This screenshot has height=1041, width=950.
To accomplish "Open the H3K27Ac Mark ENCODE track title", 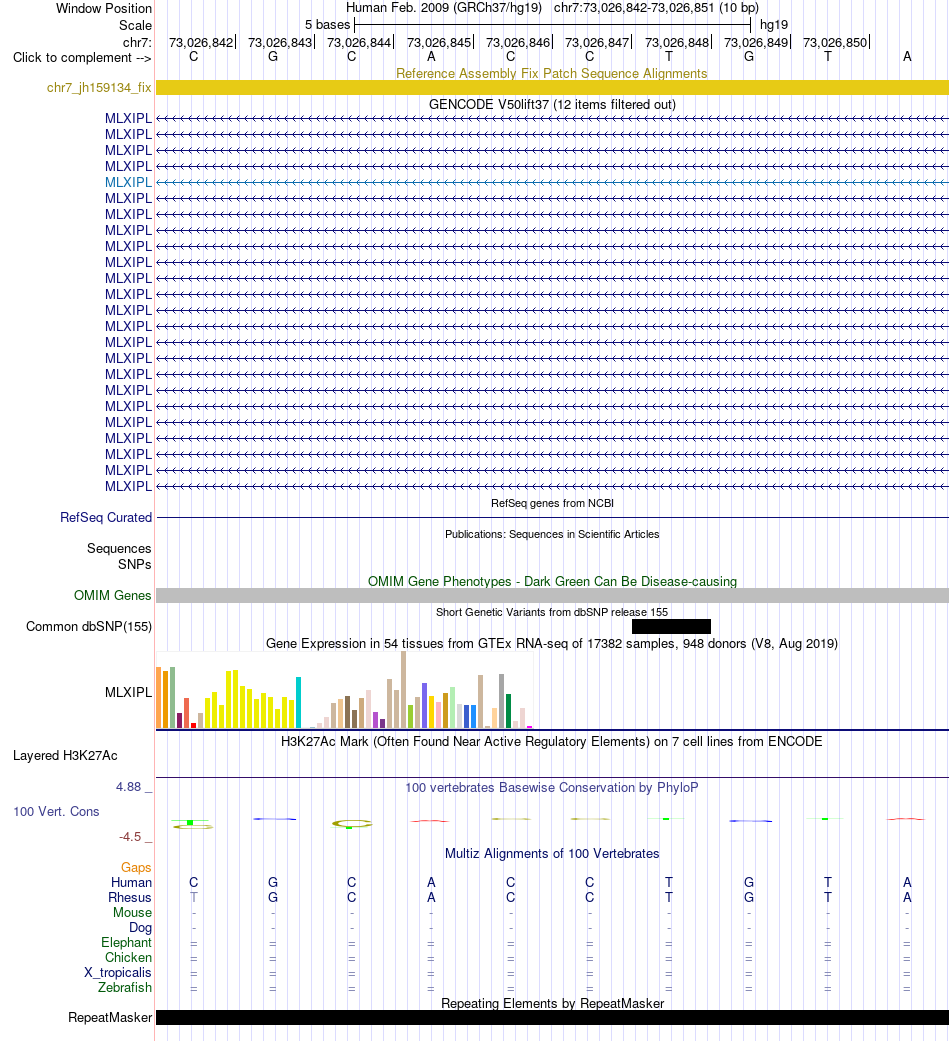I will pos(552,742).
